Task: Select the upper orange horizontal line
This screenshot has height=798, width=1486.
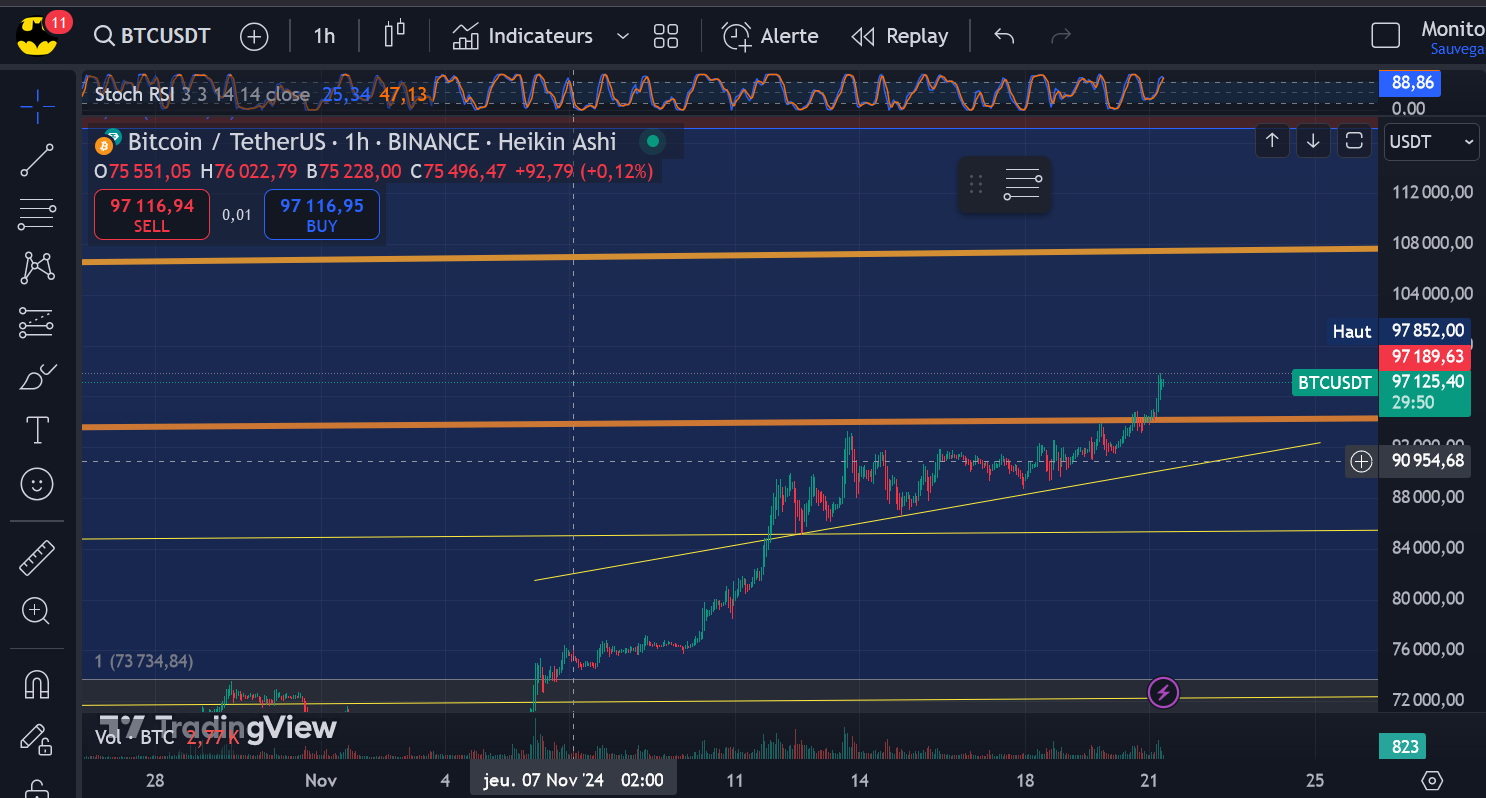Action: click(x=729, y=254)
